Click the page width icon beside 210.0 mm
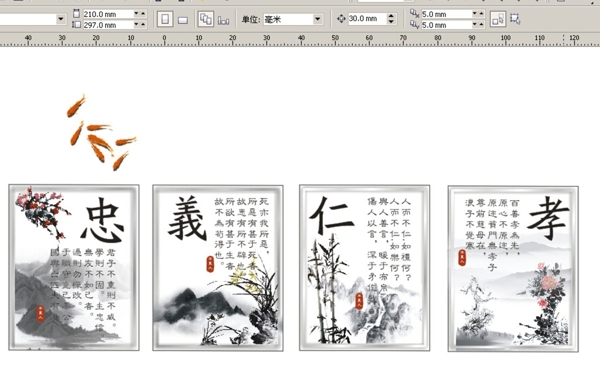Image resolution: width=600 pixels, height=387 pixels. point(77,13)
